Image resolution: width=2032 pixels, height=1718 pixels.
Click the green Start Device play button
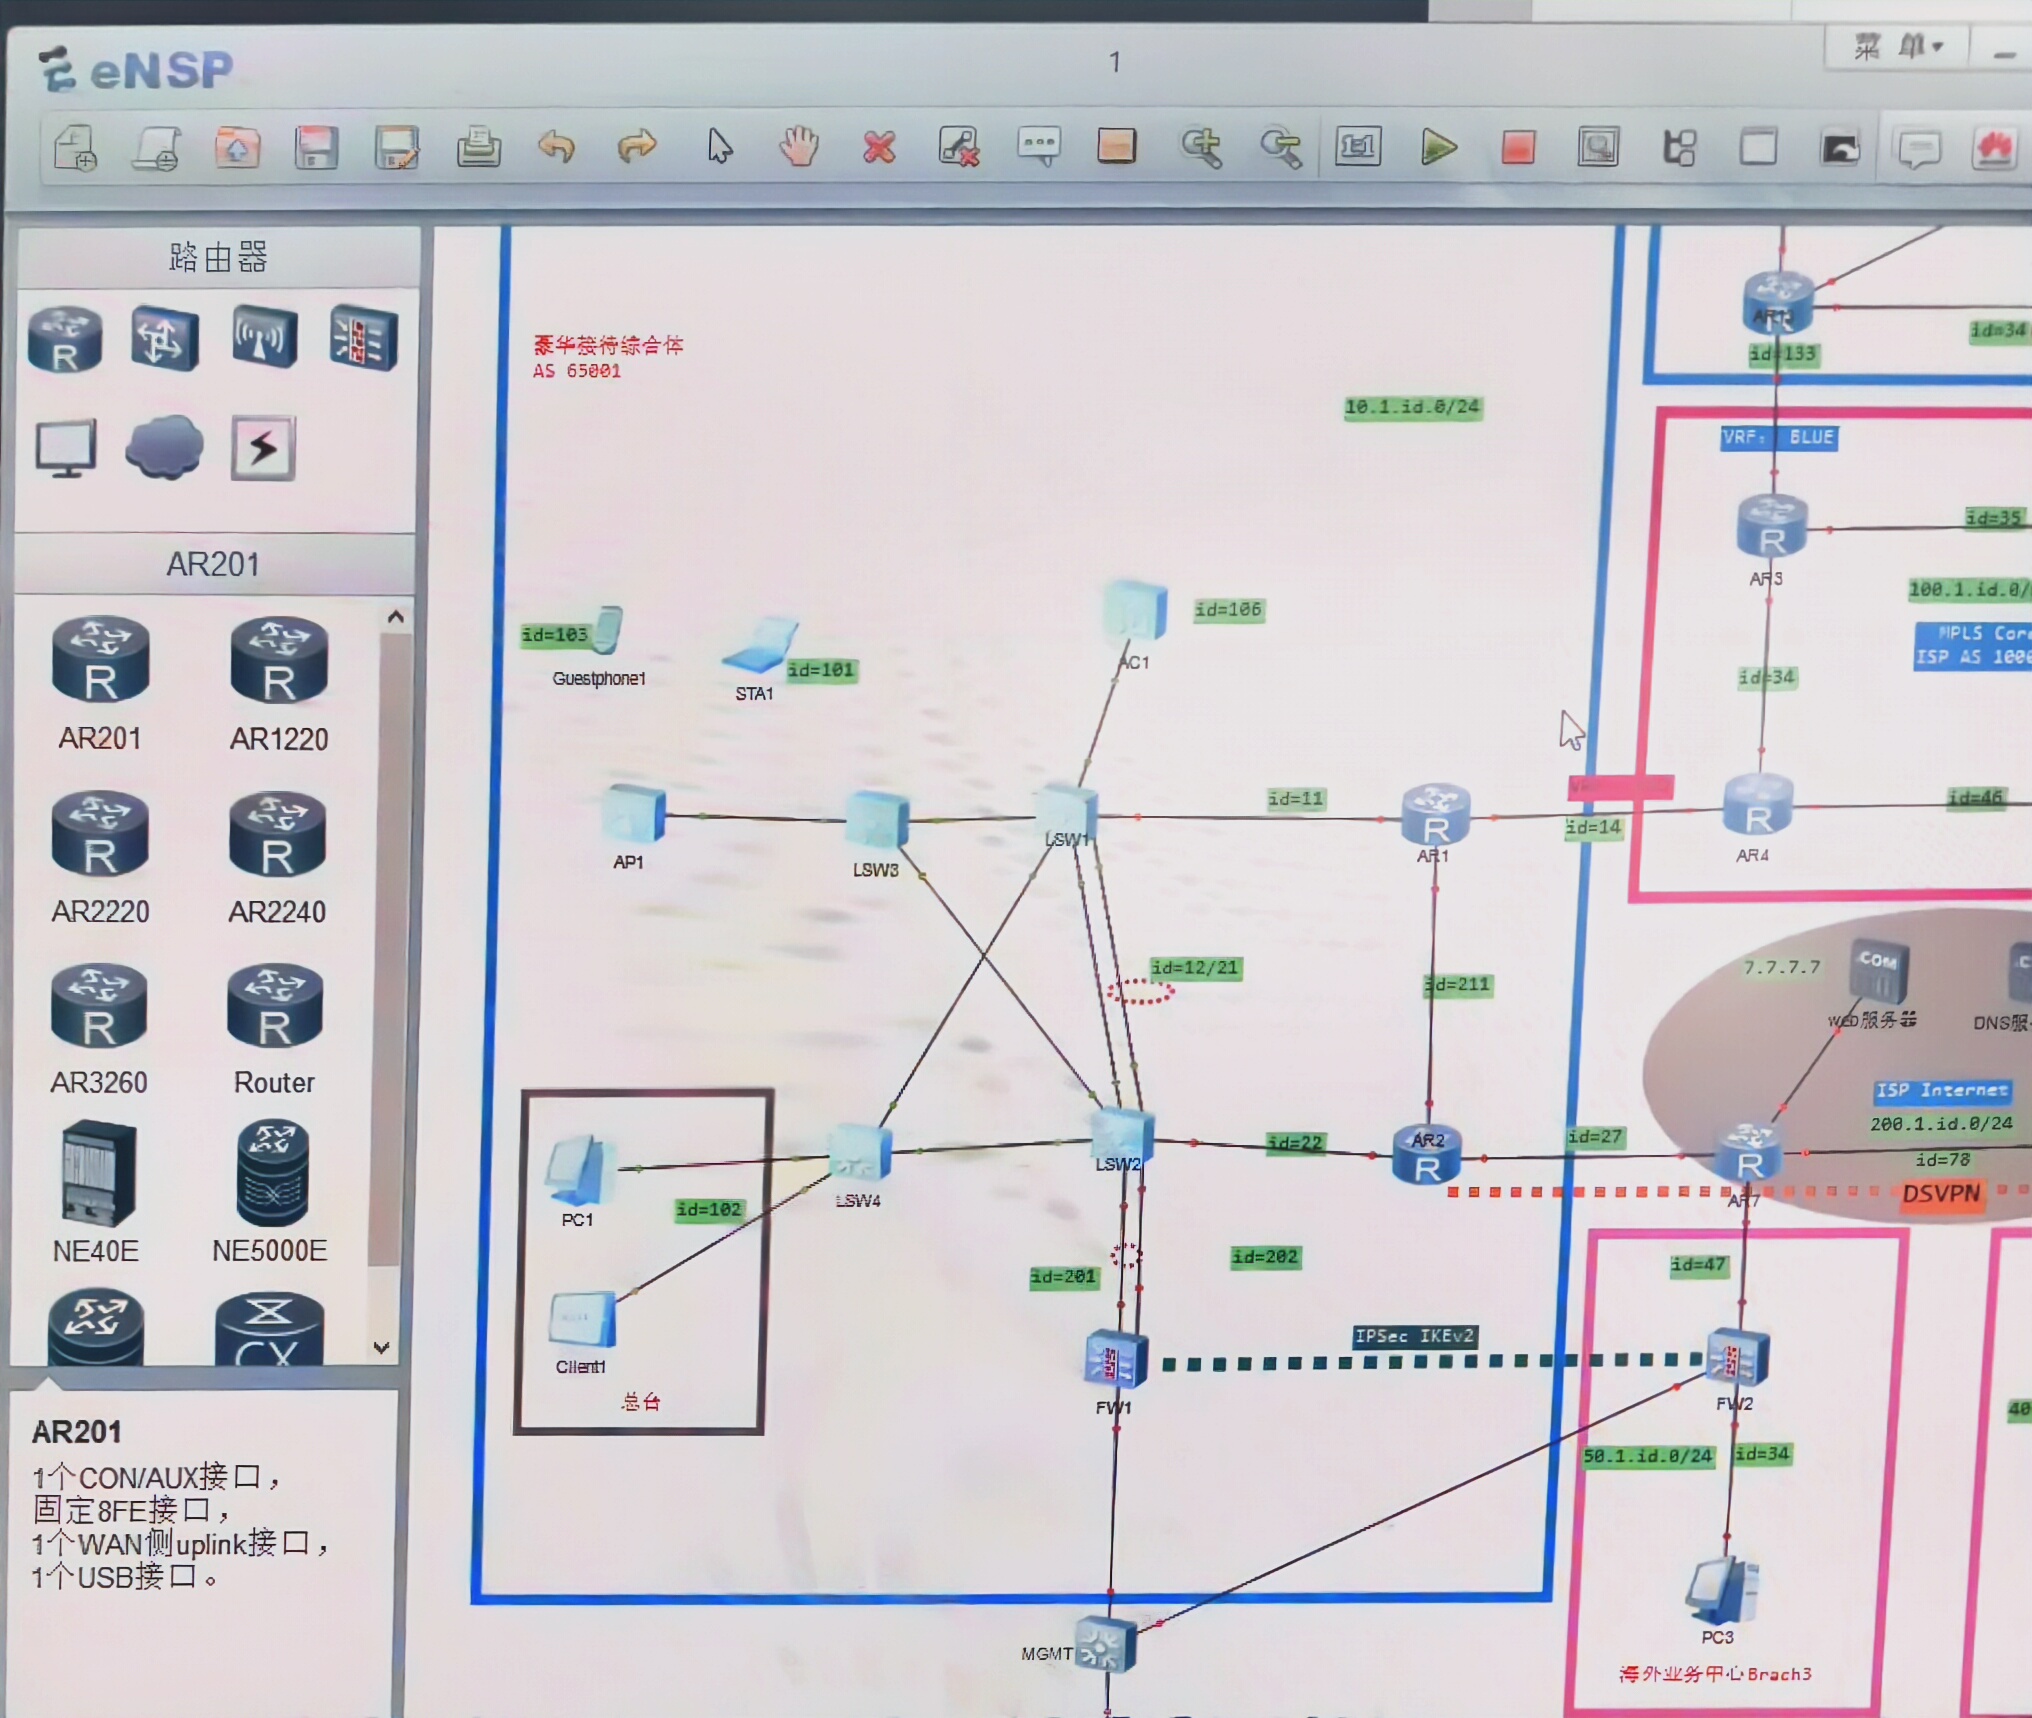[x=1438, y=148]
